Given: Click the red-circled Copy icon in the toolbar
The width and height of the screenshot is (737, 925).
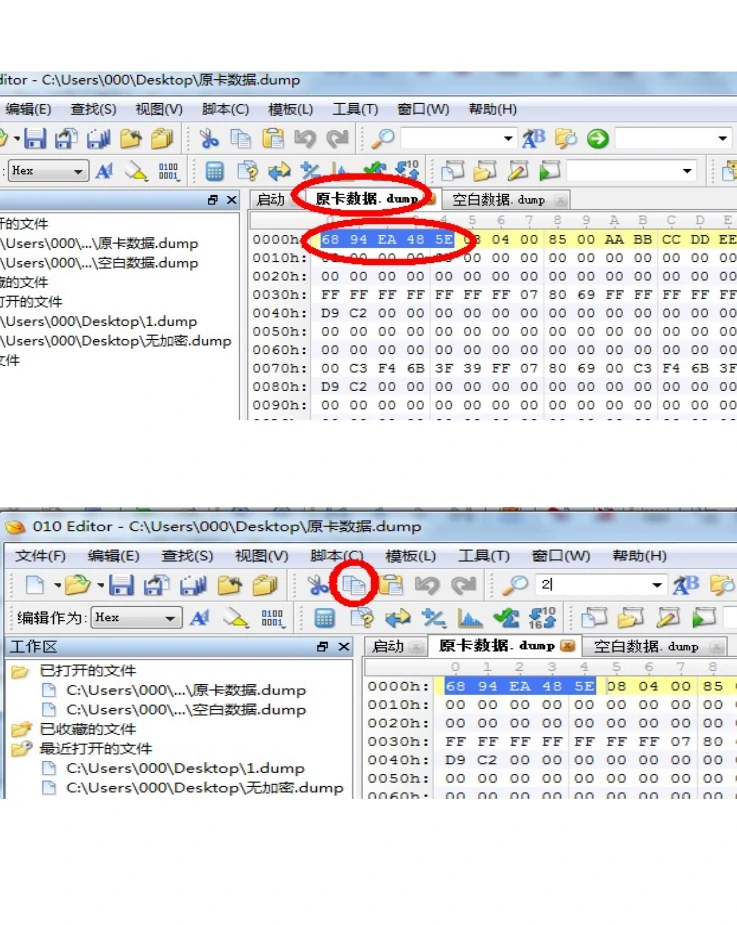Looking at the screenshot, I should click(353, 585).
